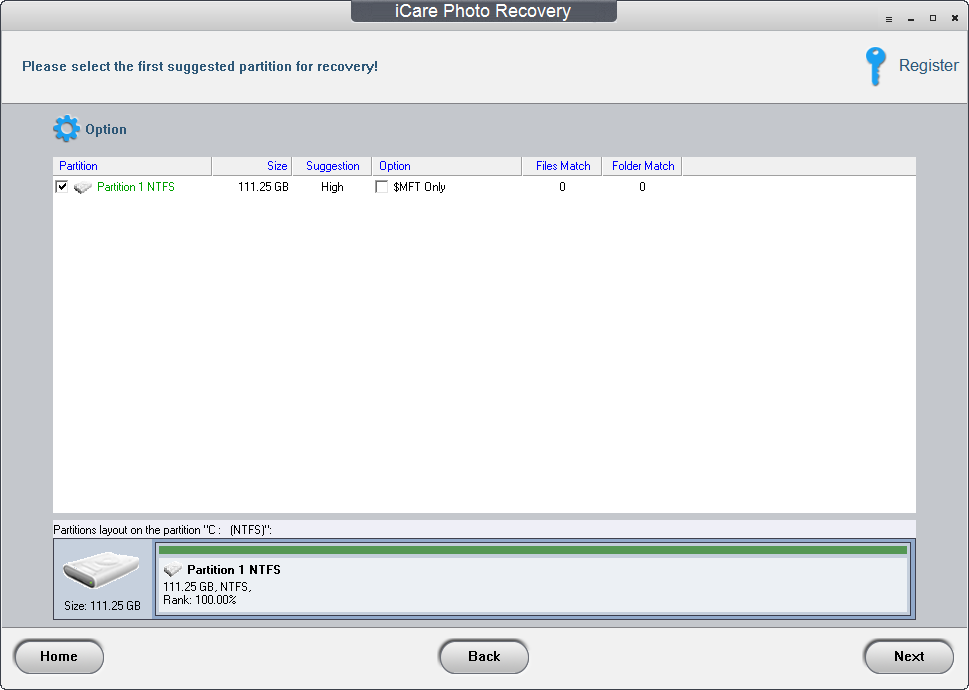Image resolution: width=969 pixels, height=690 pixels.
Task: Click the Size: 111.25 GB label under the disk
Action: point(103,606)
